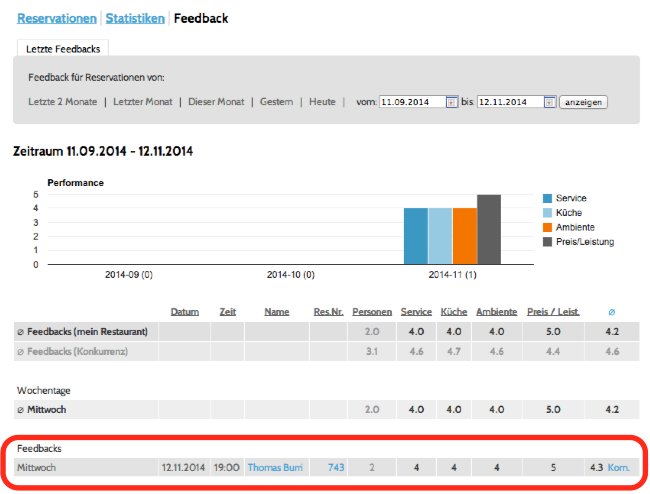Click the 2014-10 (0) axis label
The width and height of the screenshot is (650, 494).
click(x=291, y=275)
